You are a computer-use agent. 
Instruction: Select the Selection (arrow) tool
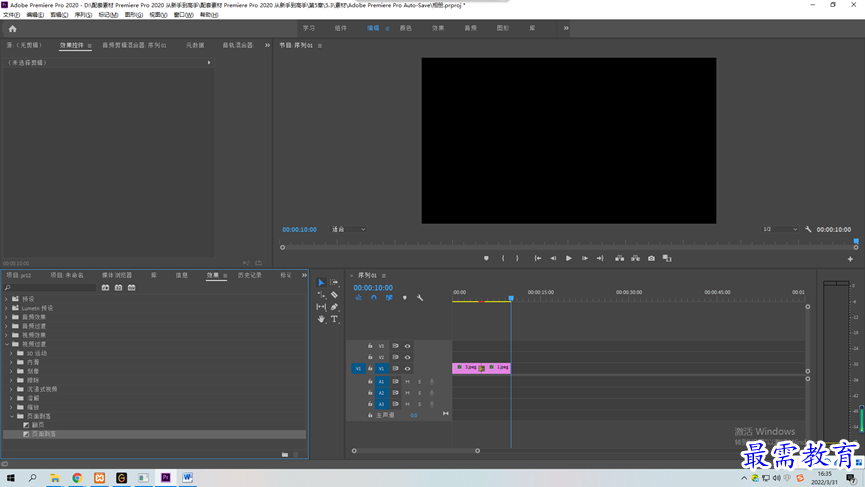(321, 282)
